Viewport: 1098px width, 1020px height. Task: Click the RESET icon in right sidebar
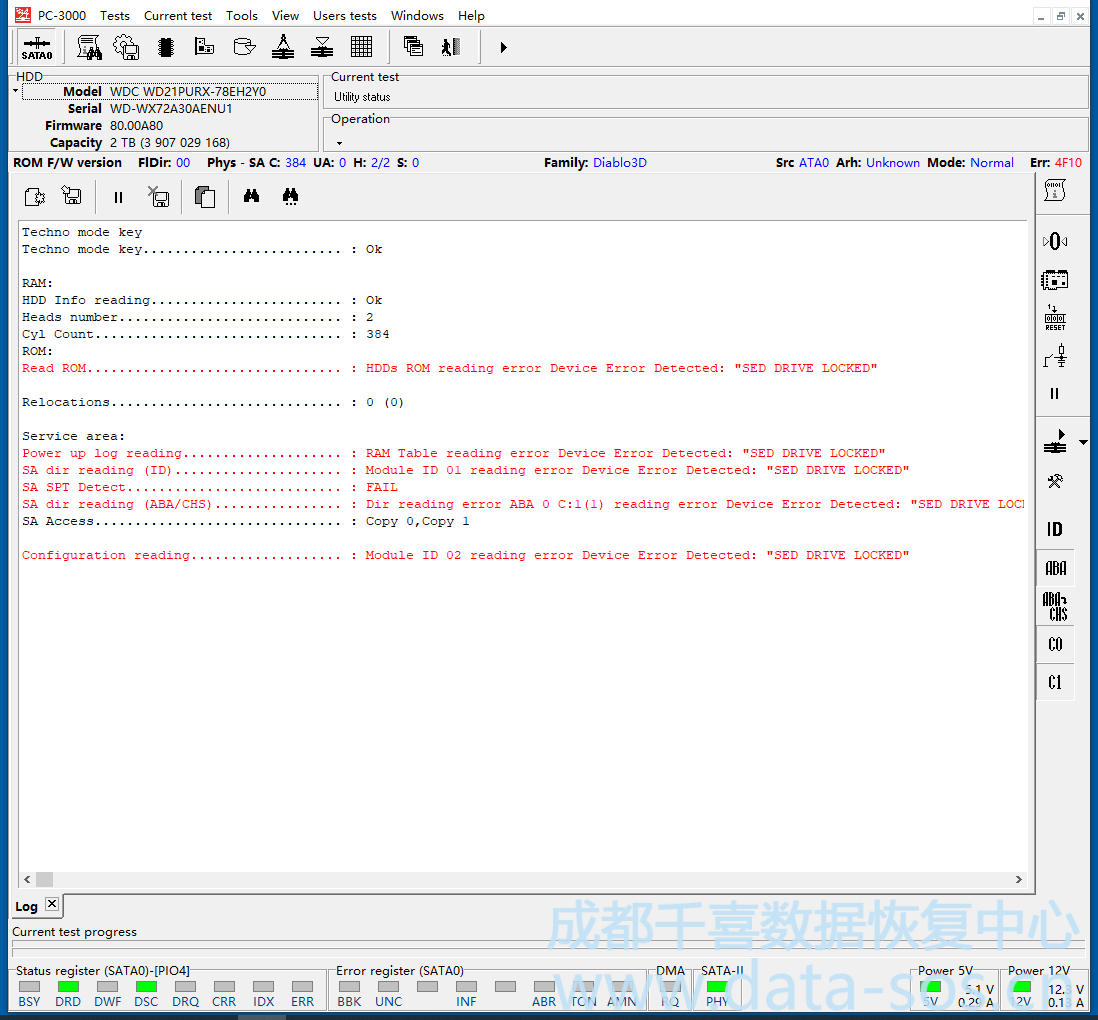click(x=1055, y=318)
